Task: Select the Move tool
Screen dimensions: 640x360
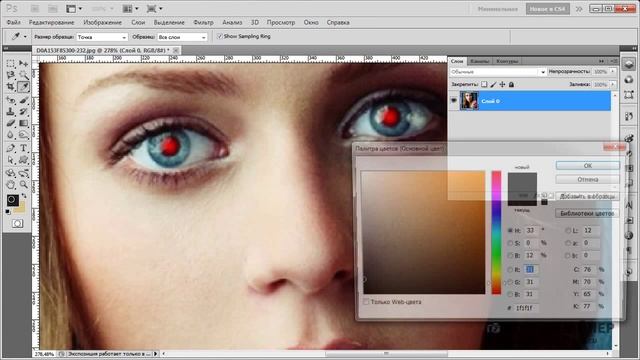Action: point(24,63)
